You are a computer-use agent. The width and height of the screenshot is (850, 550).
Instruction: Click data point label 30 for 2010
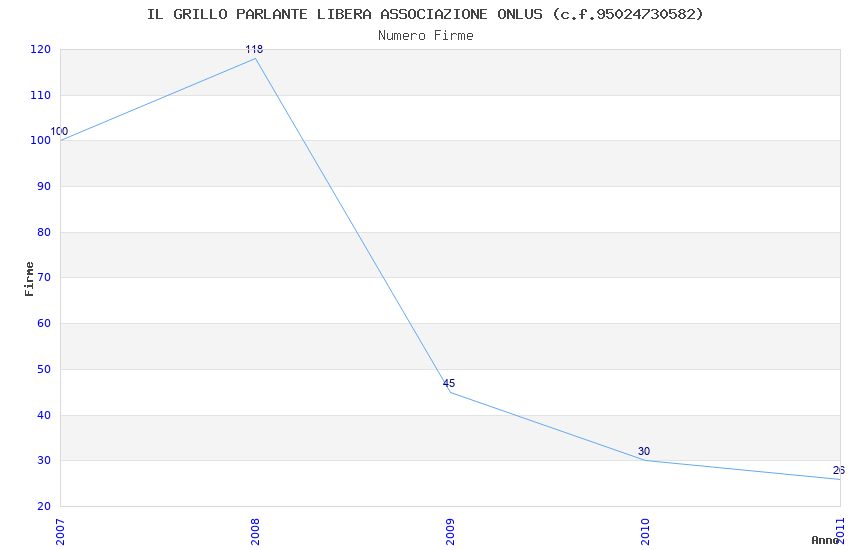tap(644, 451)
